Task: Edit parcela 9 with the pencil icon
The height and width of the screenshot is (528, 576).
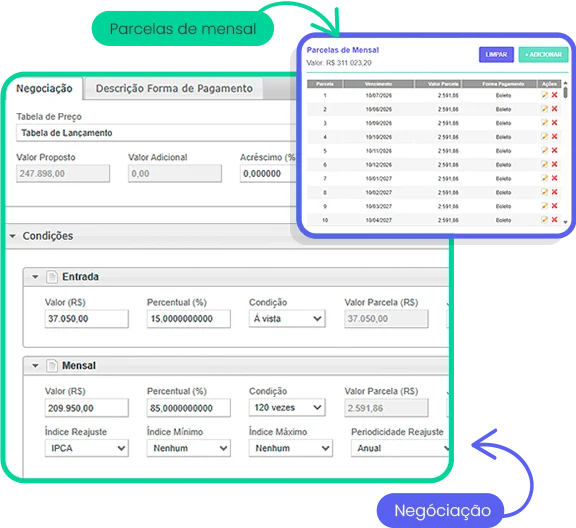Action: click(x=544, y=206)
